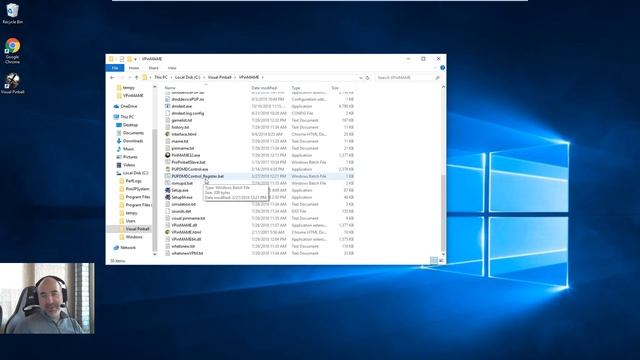Screen dimensions: 640x360
Task: Select Videos in the navigation pane
Action: click(x=129, y=165)
